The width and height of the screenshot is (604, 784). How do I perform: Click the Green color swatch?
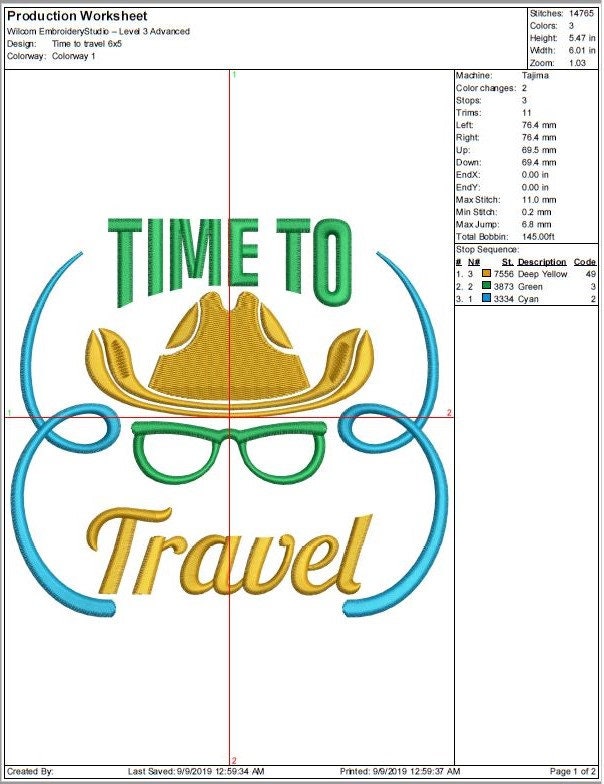tap(486, 286)
